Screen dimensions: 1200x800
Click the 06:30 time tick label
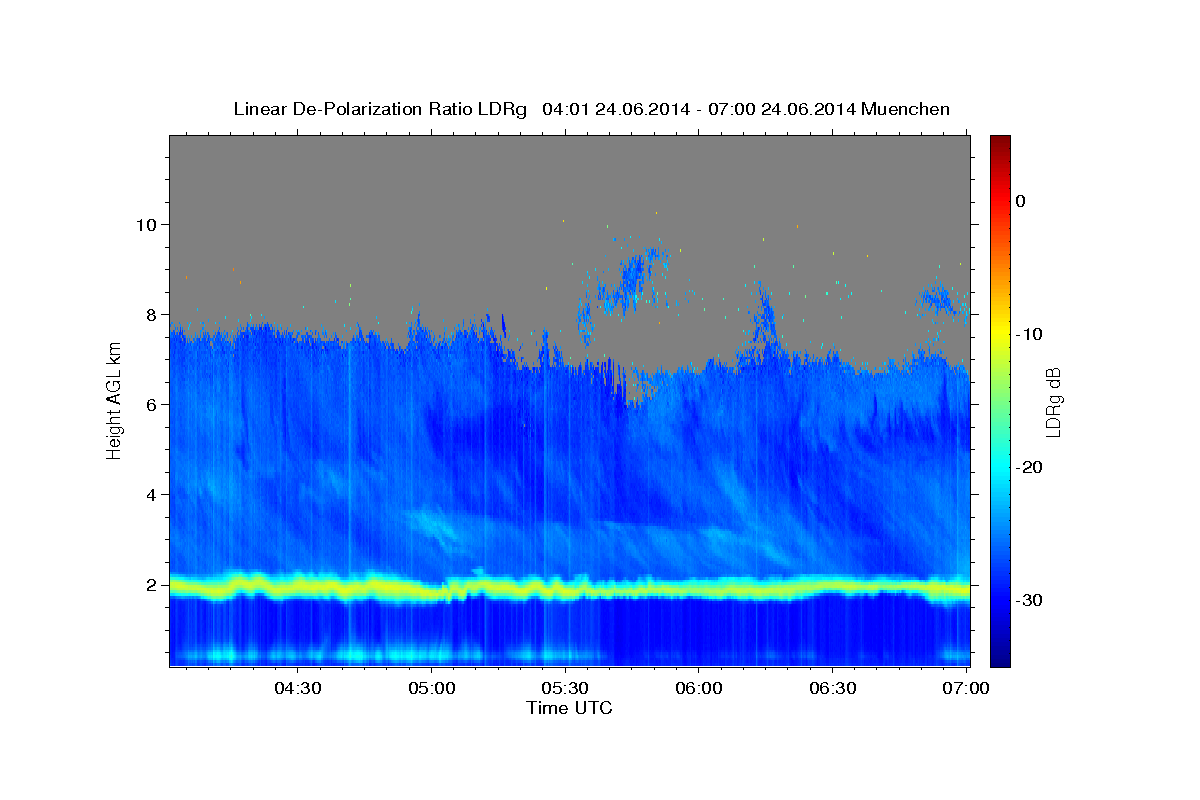[832, 688]
